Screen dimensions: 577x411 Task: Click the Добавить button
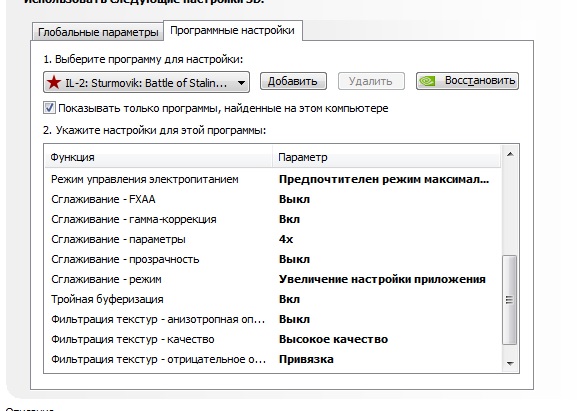tap(293, 81)
